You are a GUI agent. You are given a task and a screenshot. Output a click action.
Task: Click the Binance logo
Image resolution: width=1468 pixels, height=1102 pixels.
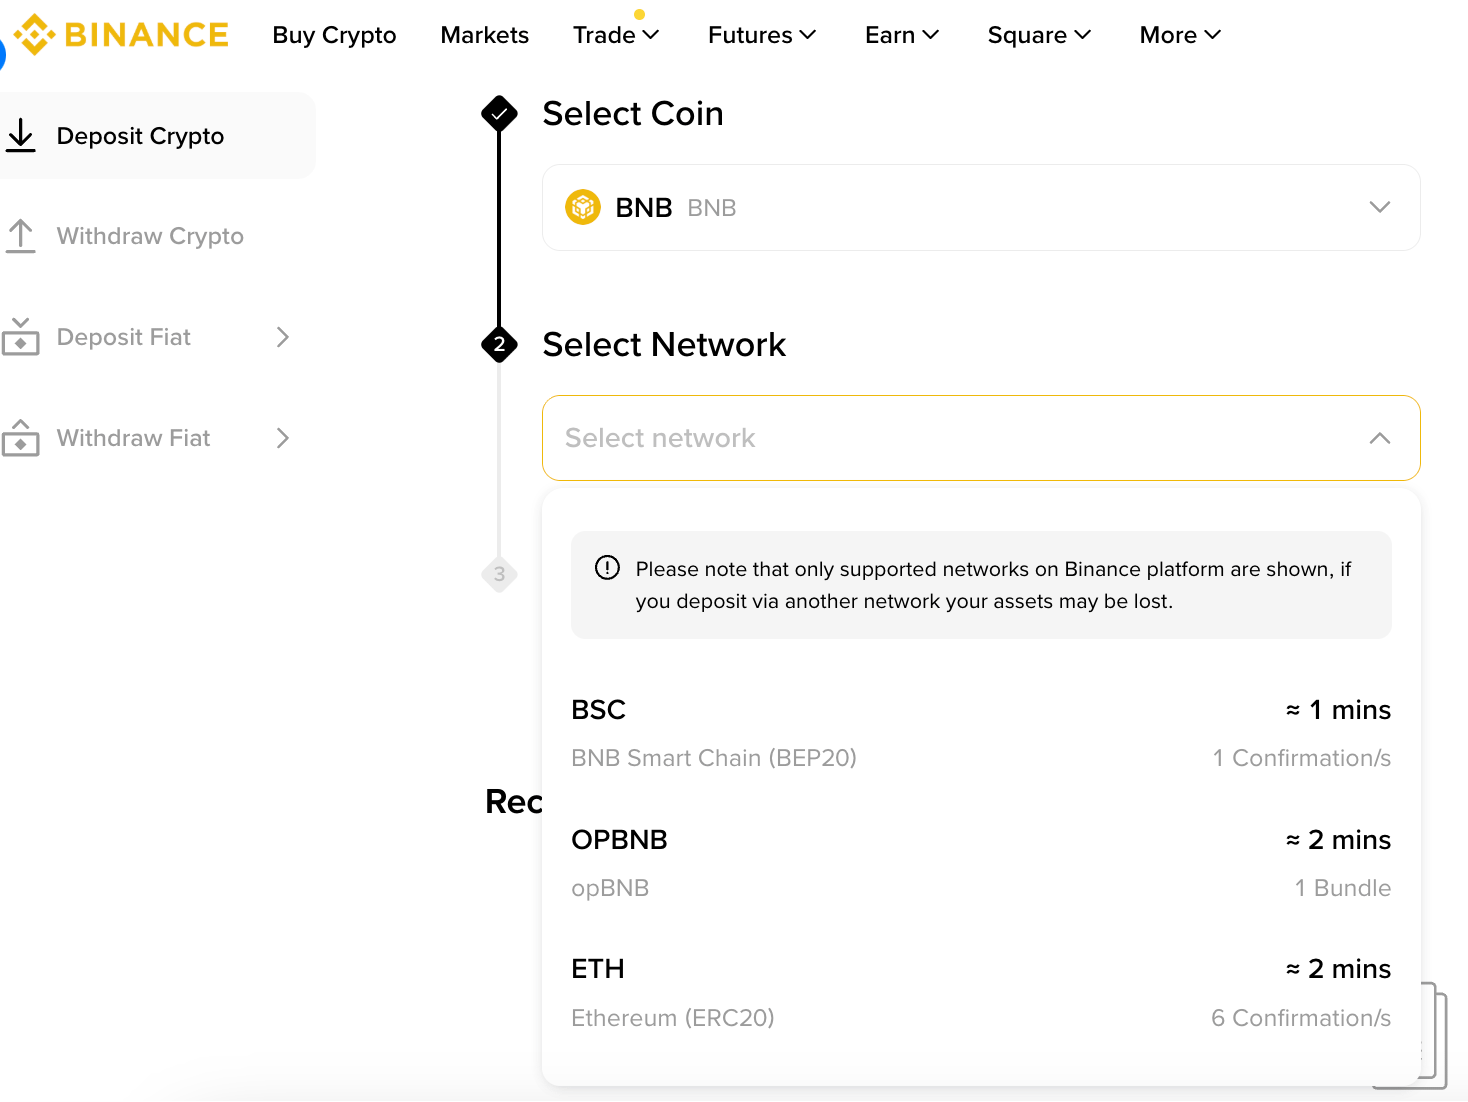(121, 35)
